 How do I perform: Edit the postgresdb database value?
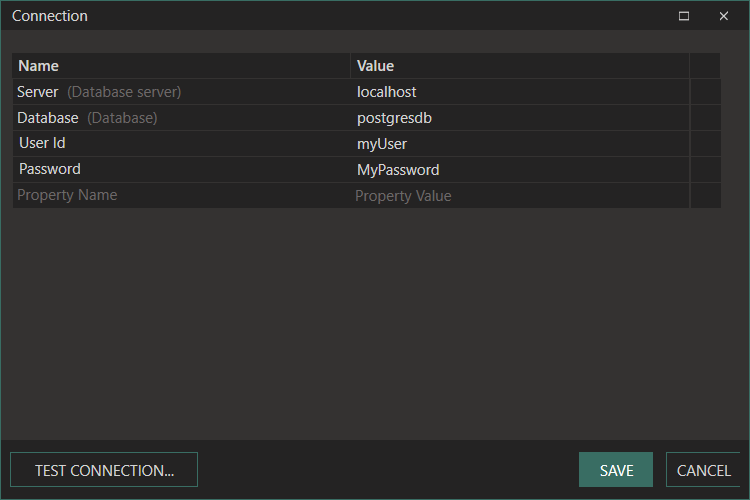[x=520, y=118]
